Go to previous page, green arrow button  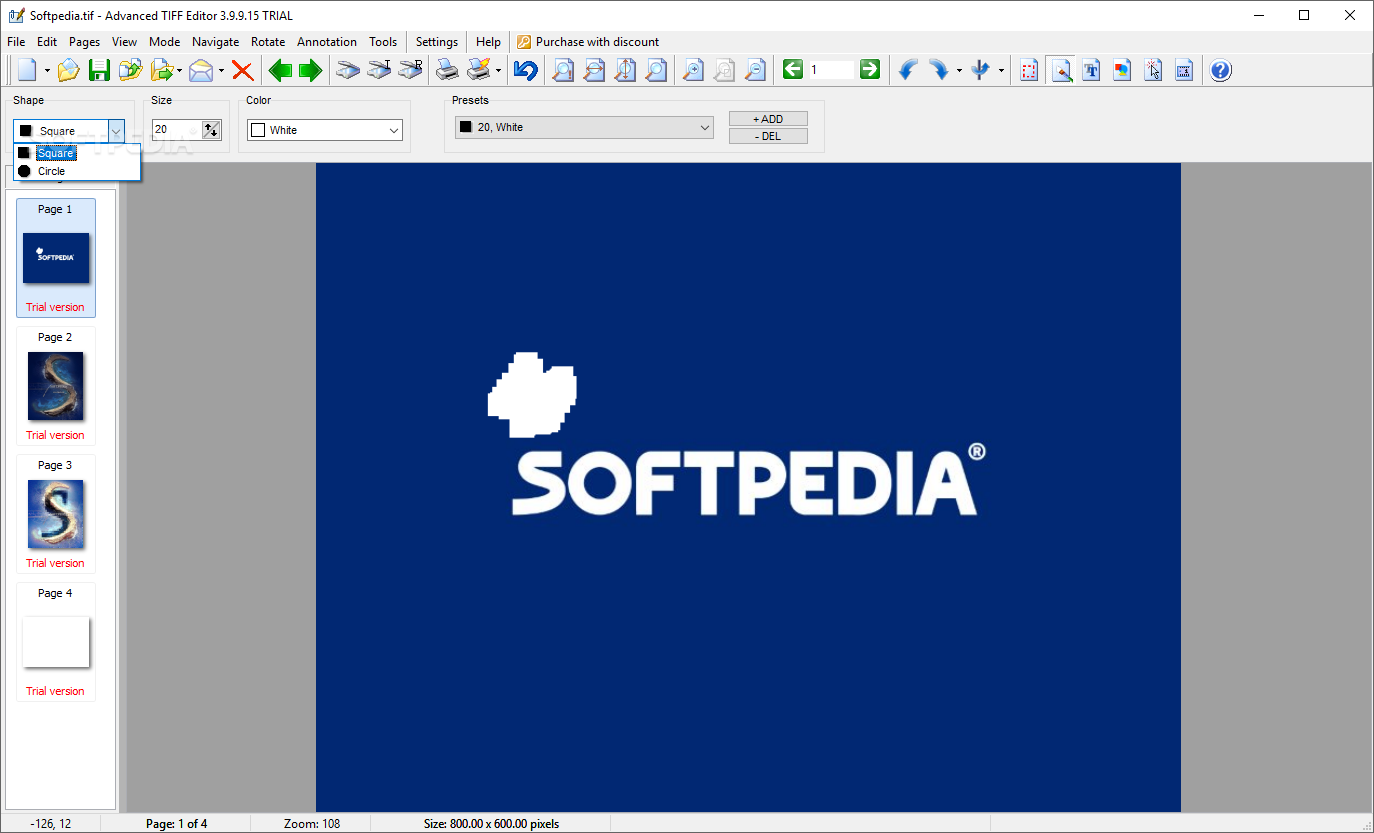coord(793,69)
